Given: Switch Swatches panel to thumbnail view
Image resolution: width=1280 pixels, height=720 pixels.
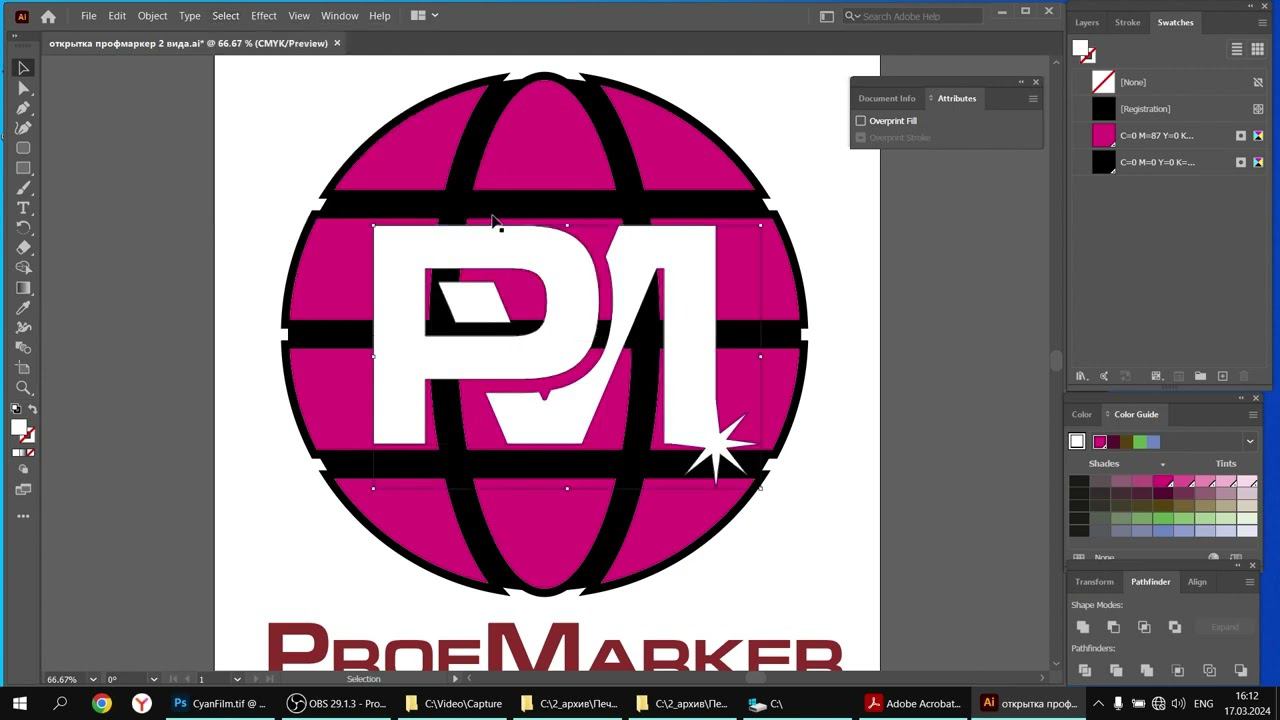Looking at the screenshot, I should click(x=1258, y=49).
